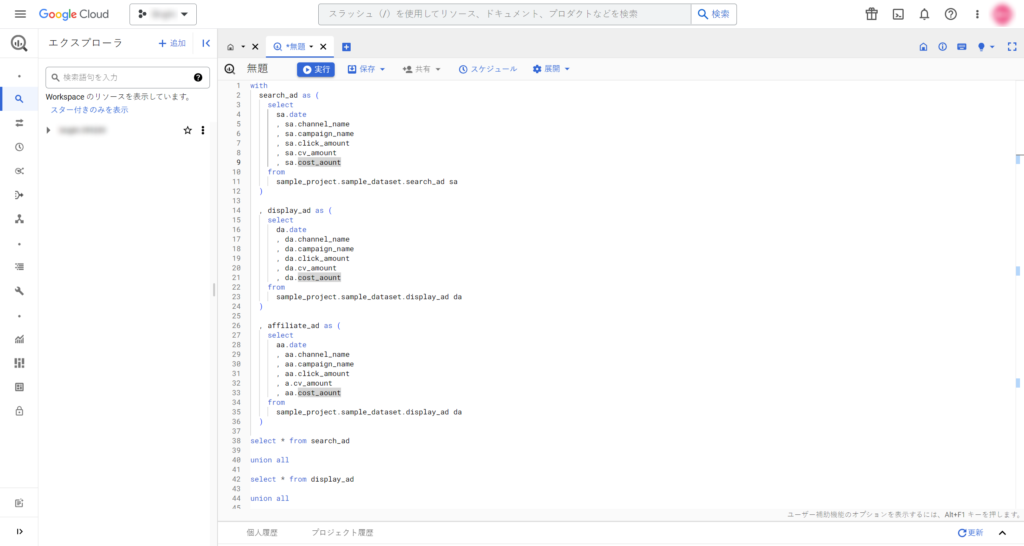The image size is (1024, 546).
Task: Open the Google Cloud hamburger navigation menu
Action: [20, 14]
